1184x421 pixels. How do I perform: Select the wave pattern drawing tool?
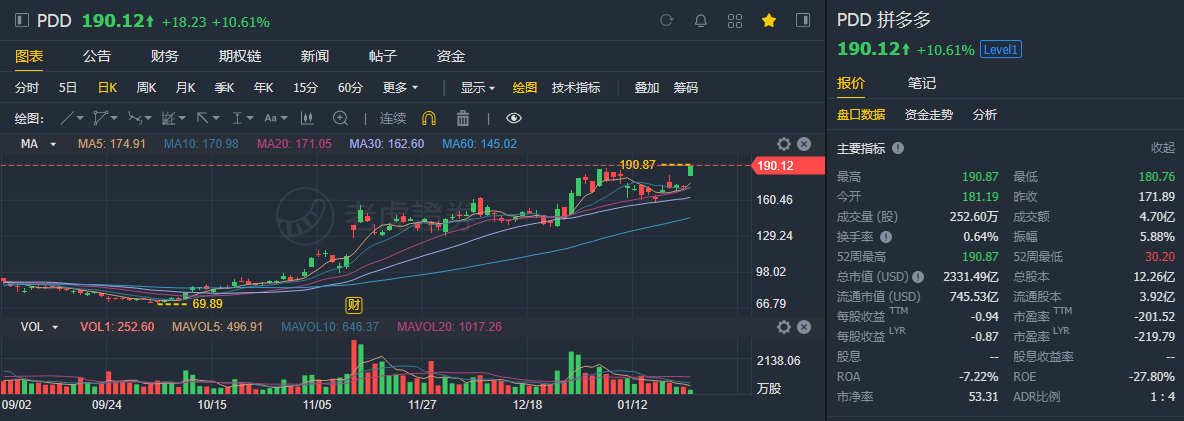coord(134,118)
